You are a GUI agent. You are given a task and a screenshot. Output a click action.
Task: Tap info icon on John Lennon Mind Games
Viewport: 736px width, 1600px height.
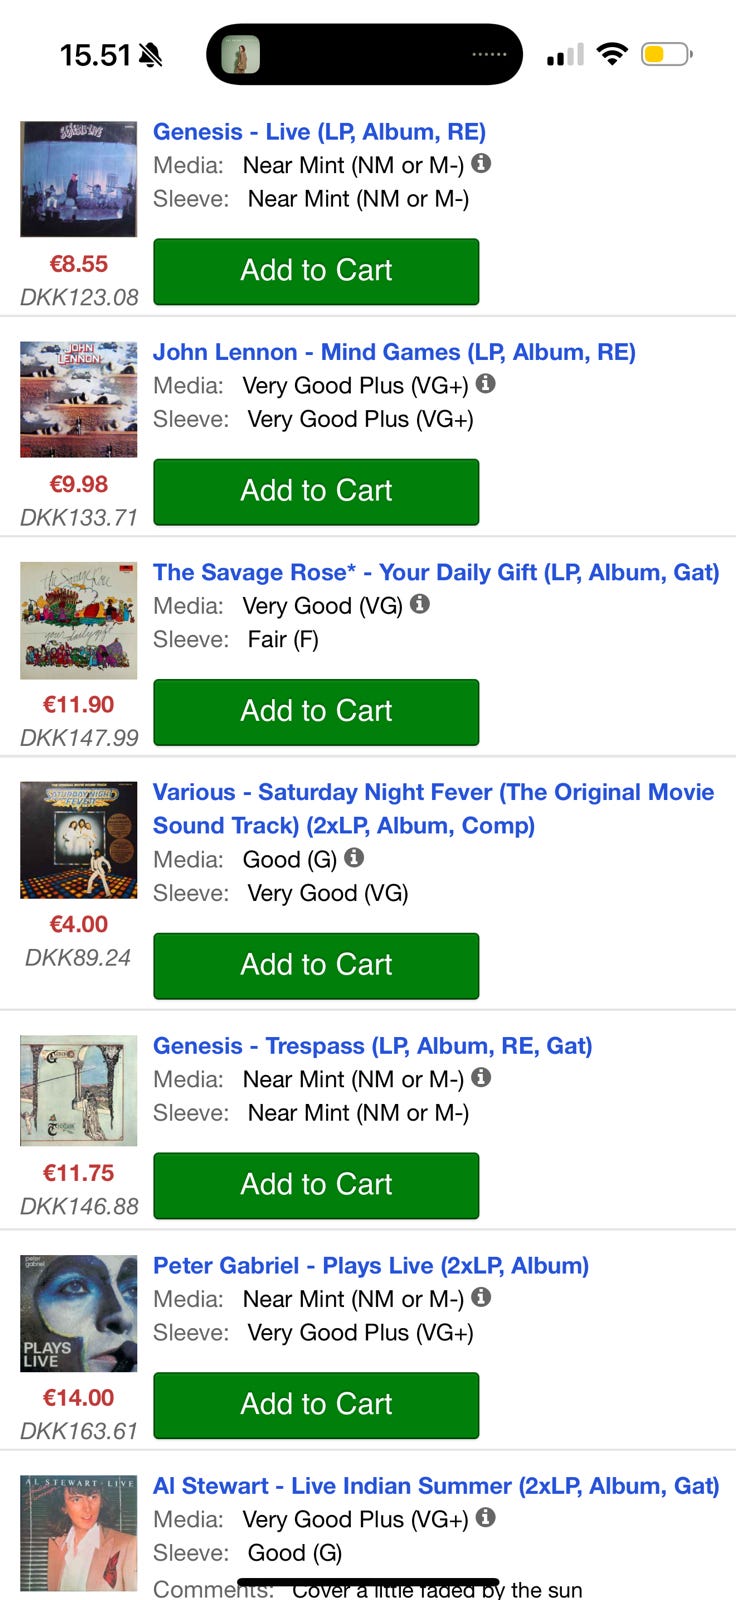[485, 383]
